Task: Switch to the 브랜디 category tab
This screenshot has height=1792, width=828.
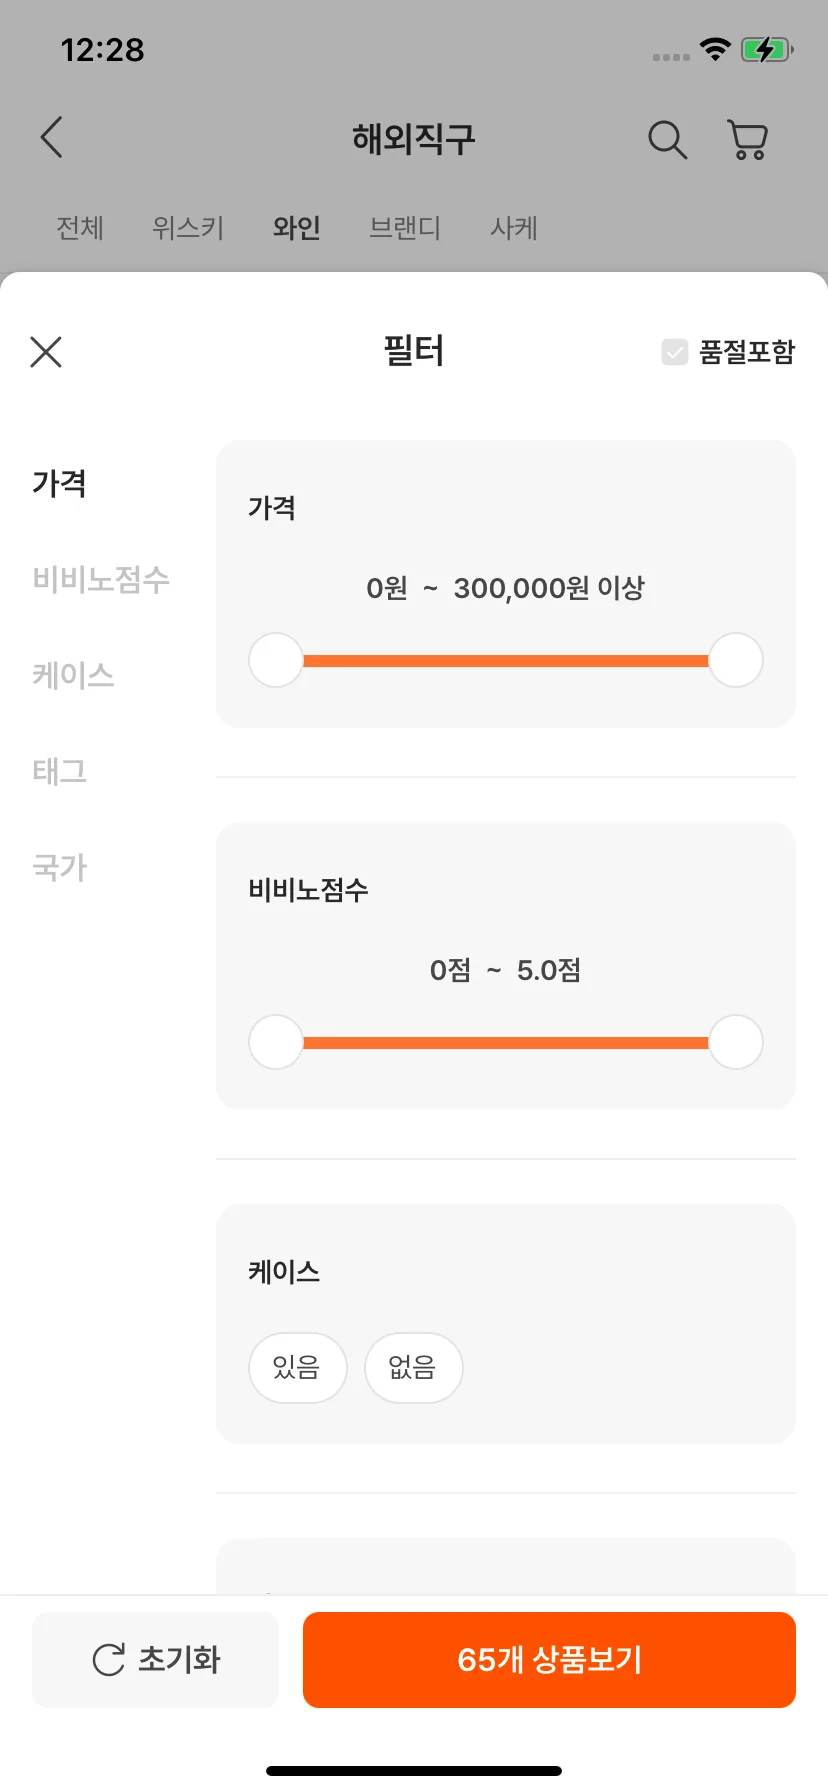Action: (405, 228)
